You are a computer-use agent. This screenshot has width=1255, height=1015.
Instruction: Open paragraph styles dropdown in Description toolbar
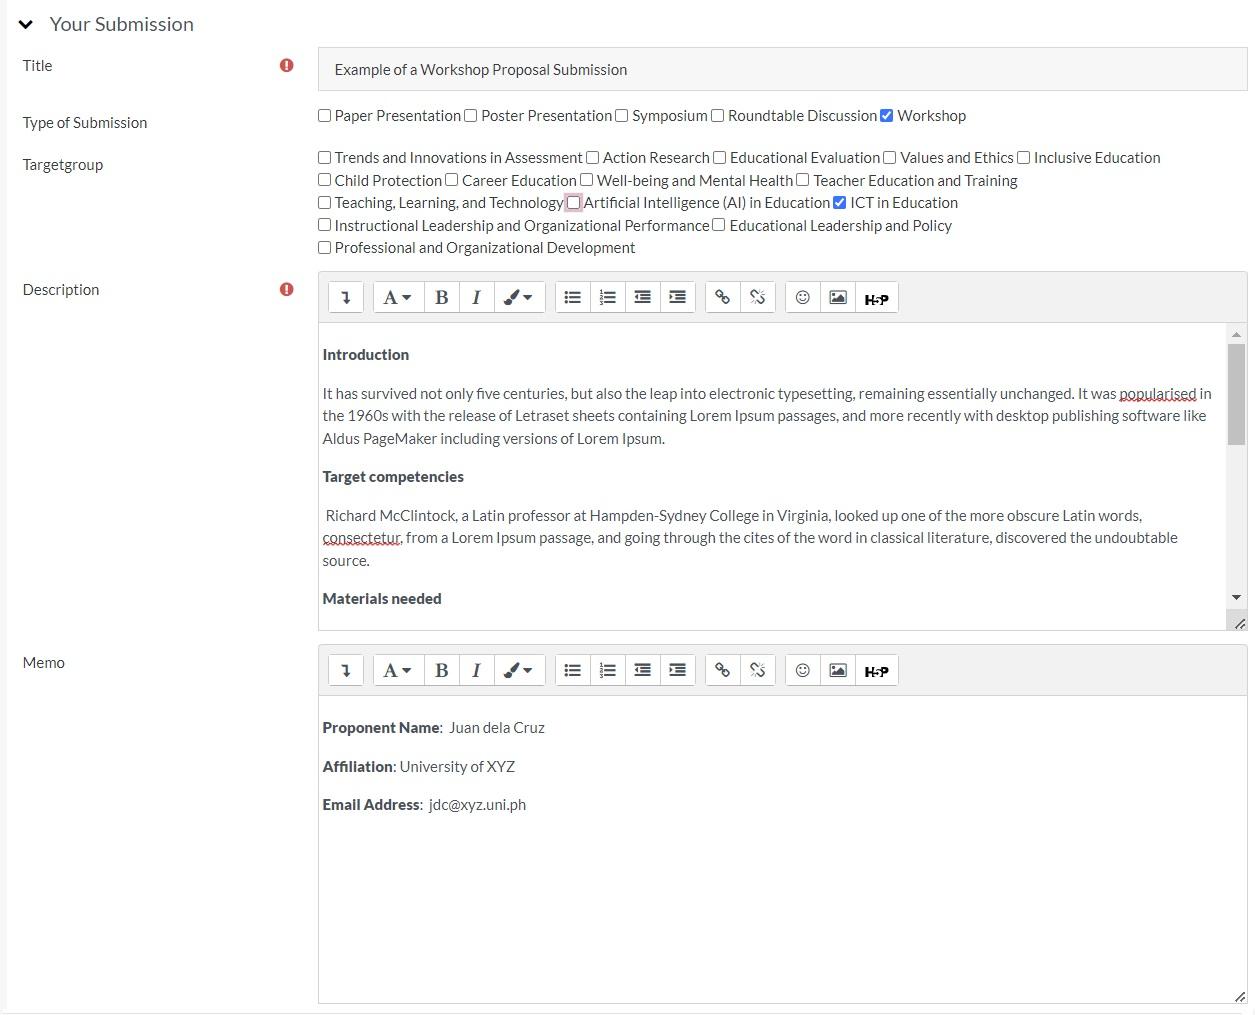click(397, 297)
